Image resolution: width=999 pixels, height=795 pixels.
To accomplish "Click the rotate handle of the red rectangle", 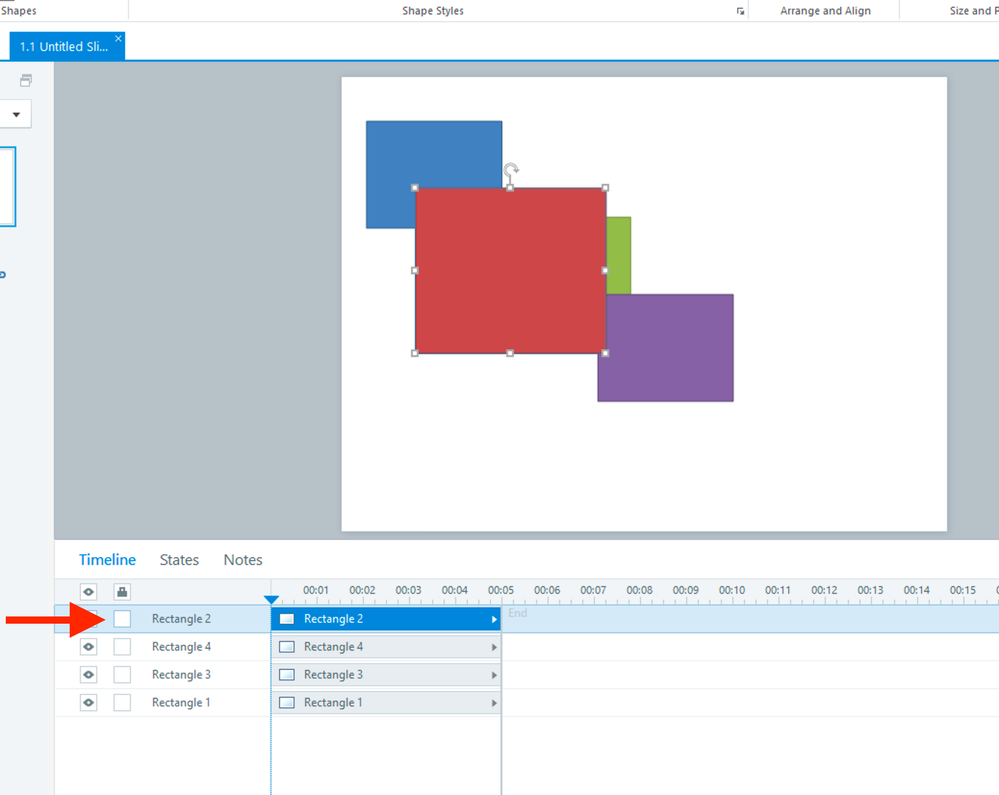I will tap(511, 169).
